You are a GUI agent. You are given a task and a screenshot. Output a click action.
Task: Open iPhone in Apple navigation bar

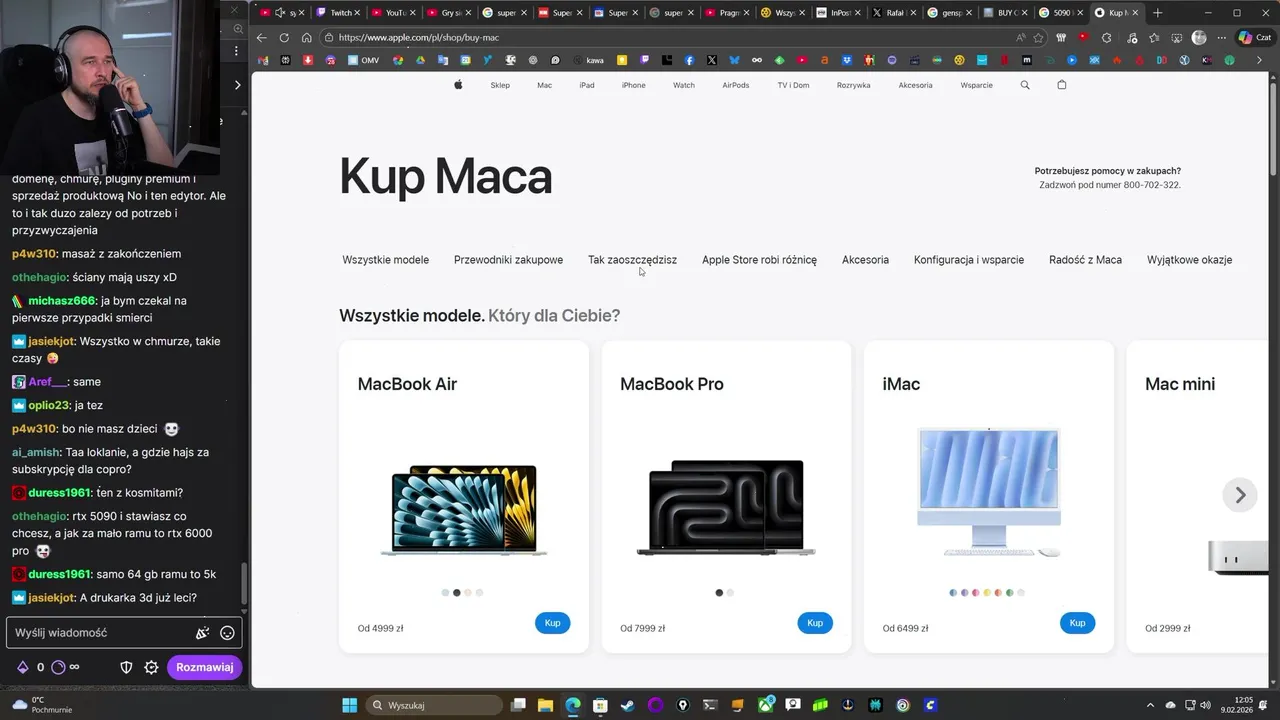tap(634, 85)
